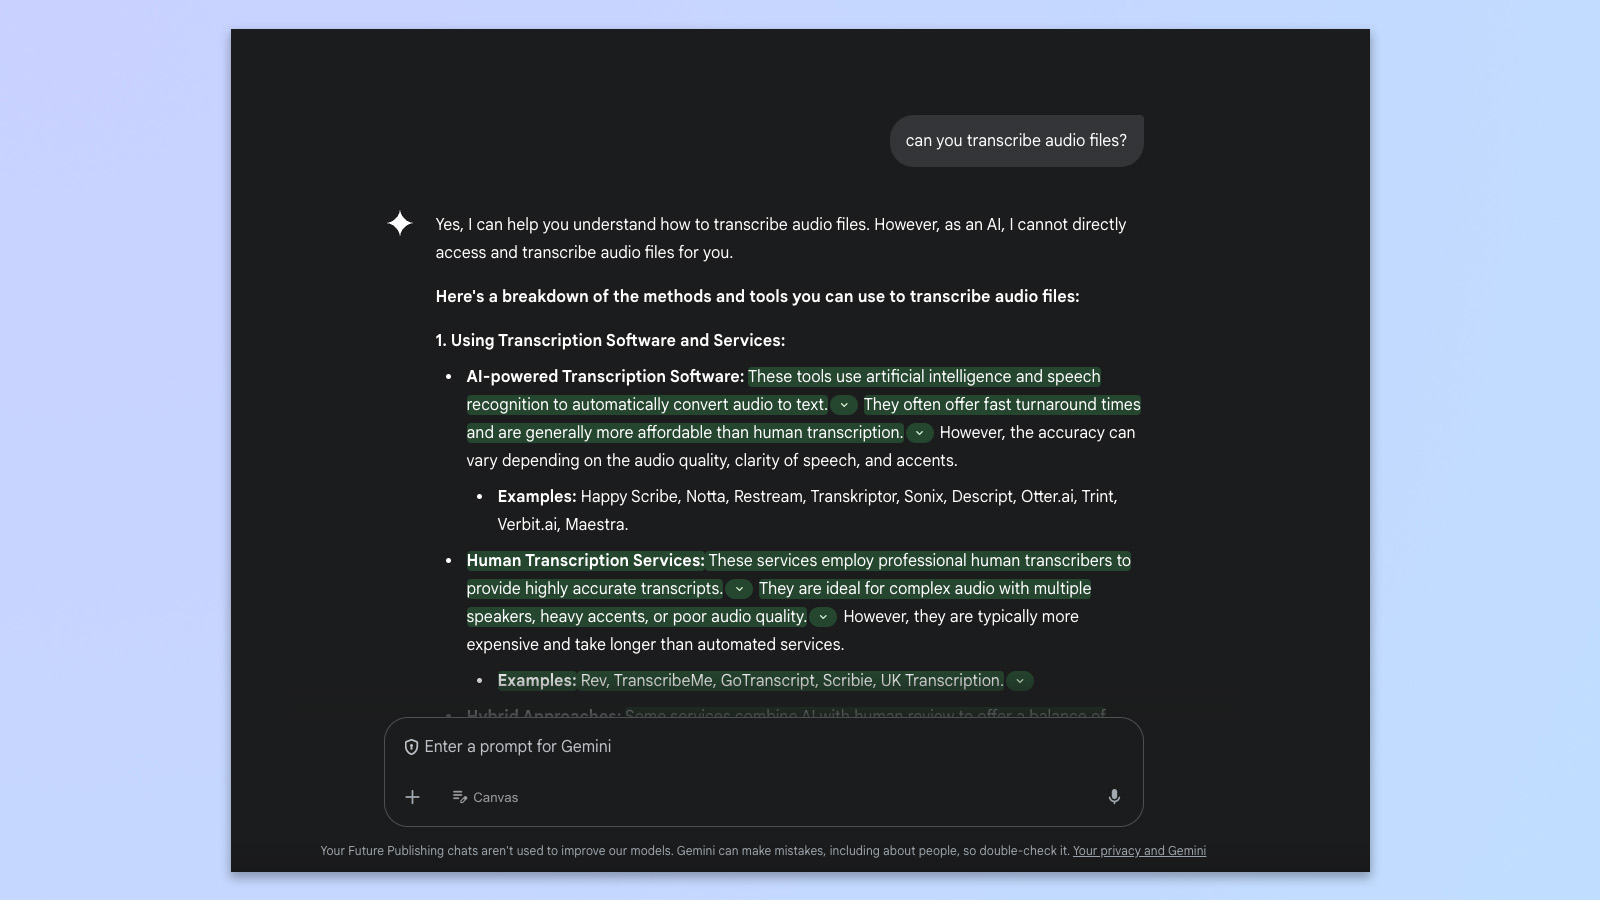Show source chevron after 'poor audio quality.'

tap(823, 617)
